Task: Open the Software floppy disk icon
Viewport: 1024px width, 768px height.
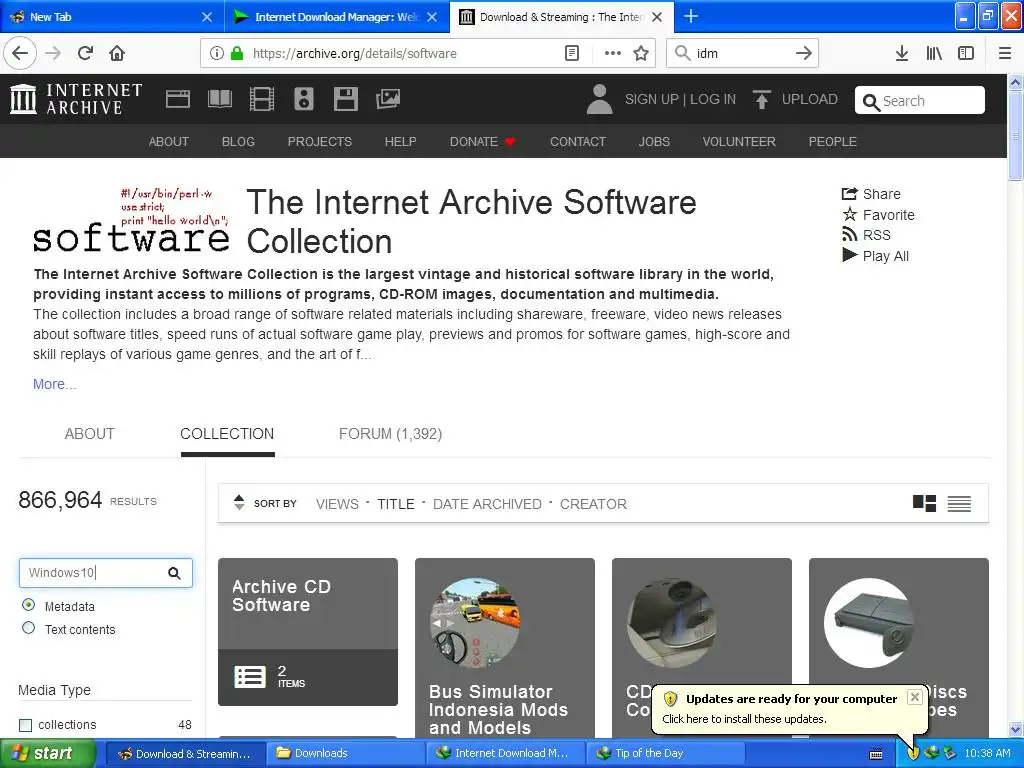Action: point(345,99)
